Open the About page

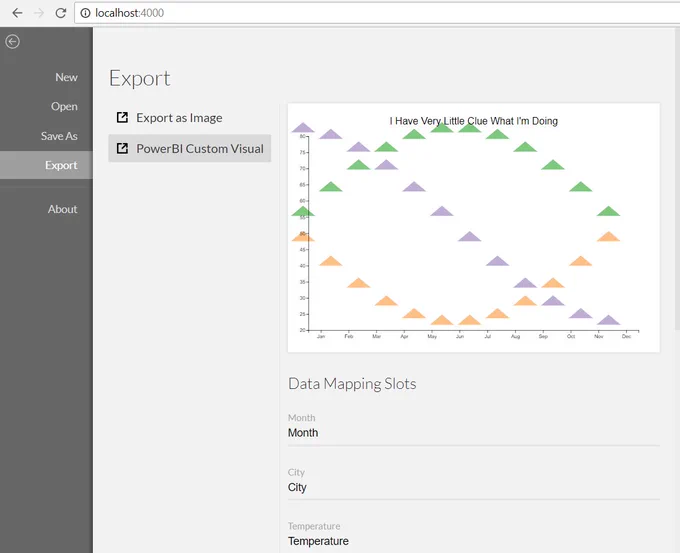[x=62, y=209]
